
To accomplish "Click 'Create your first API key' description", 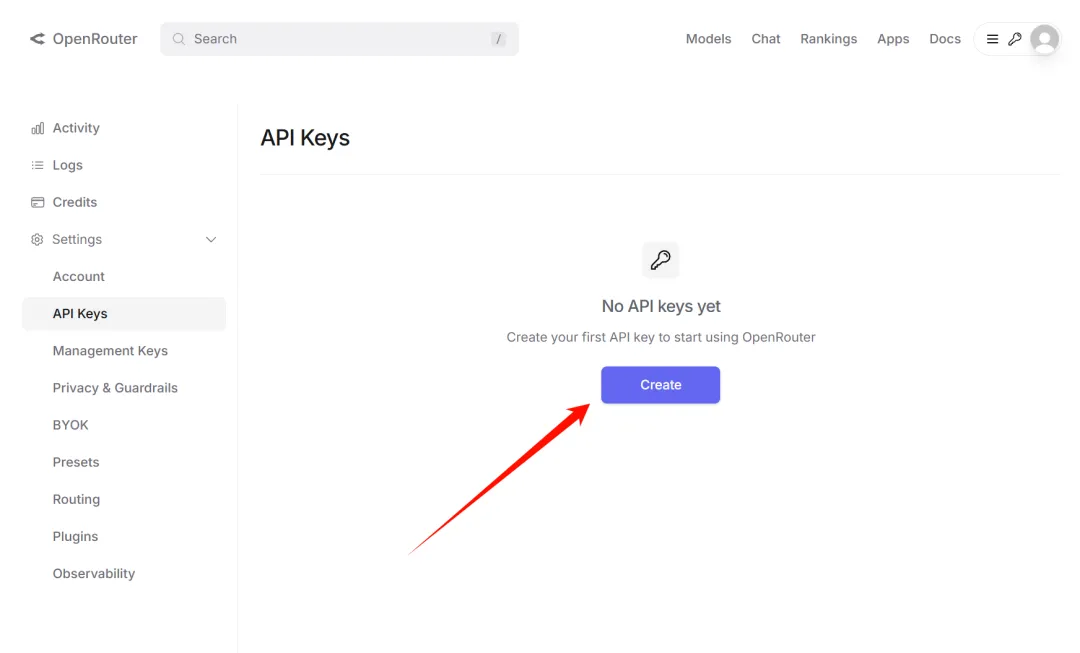I will click(661, 338).
